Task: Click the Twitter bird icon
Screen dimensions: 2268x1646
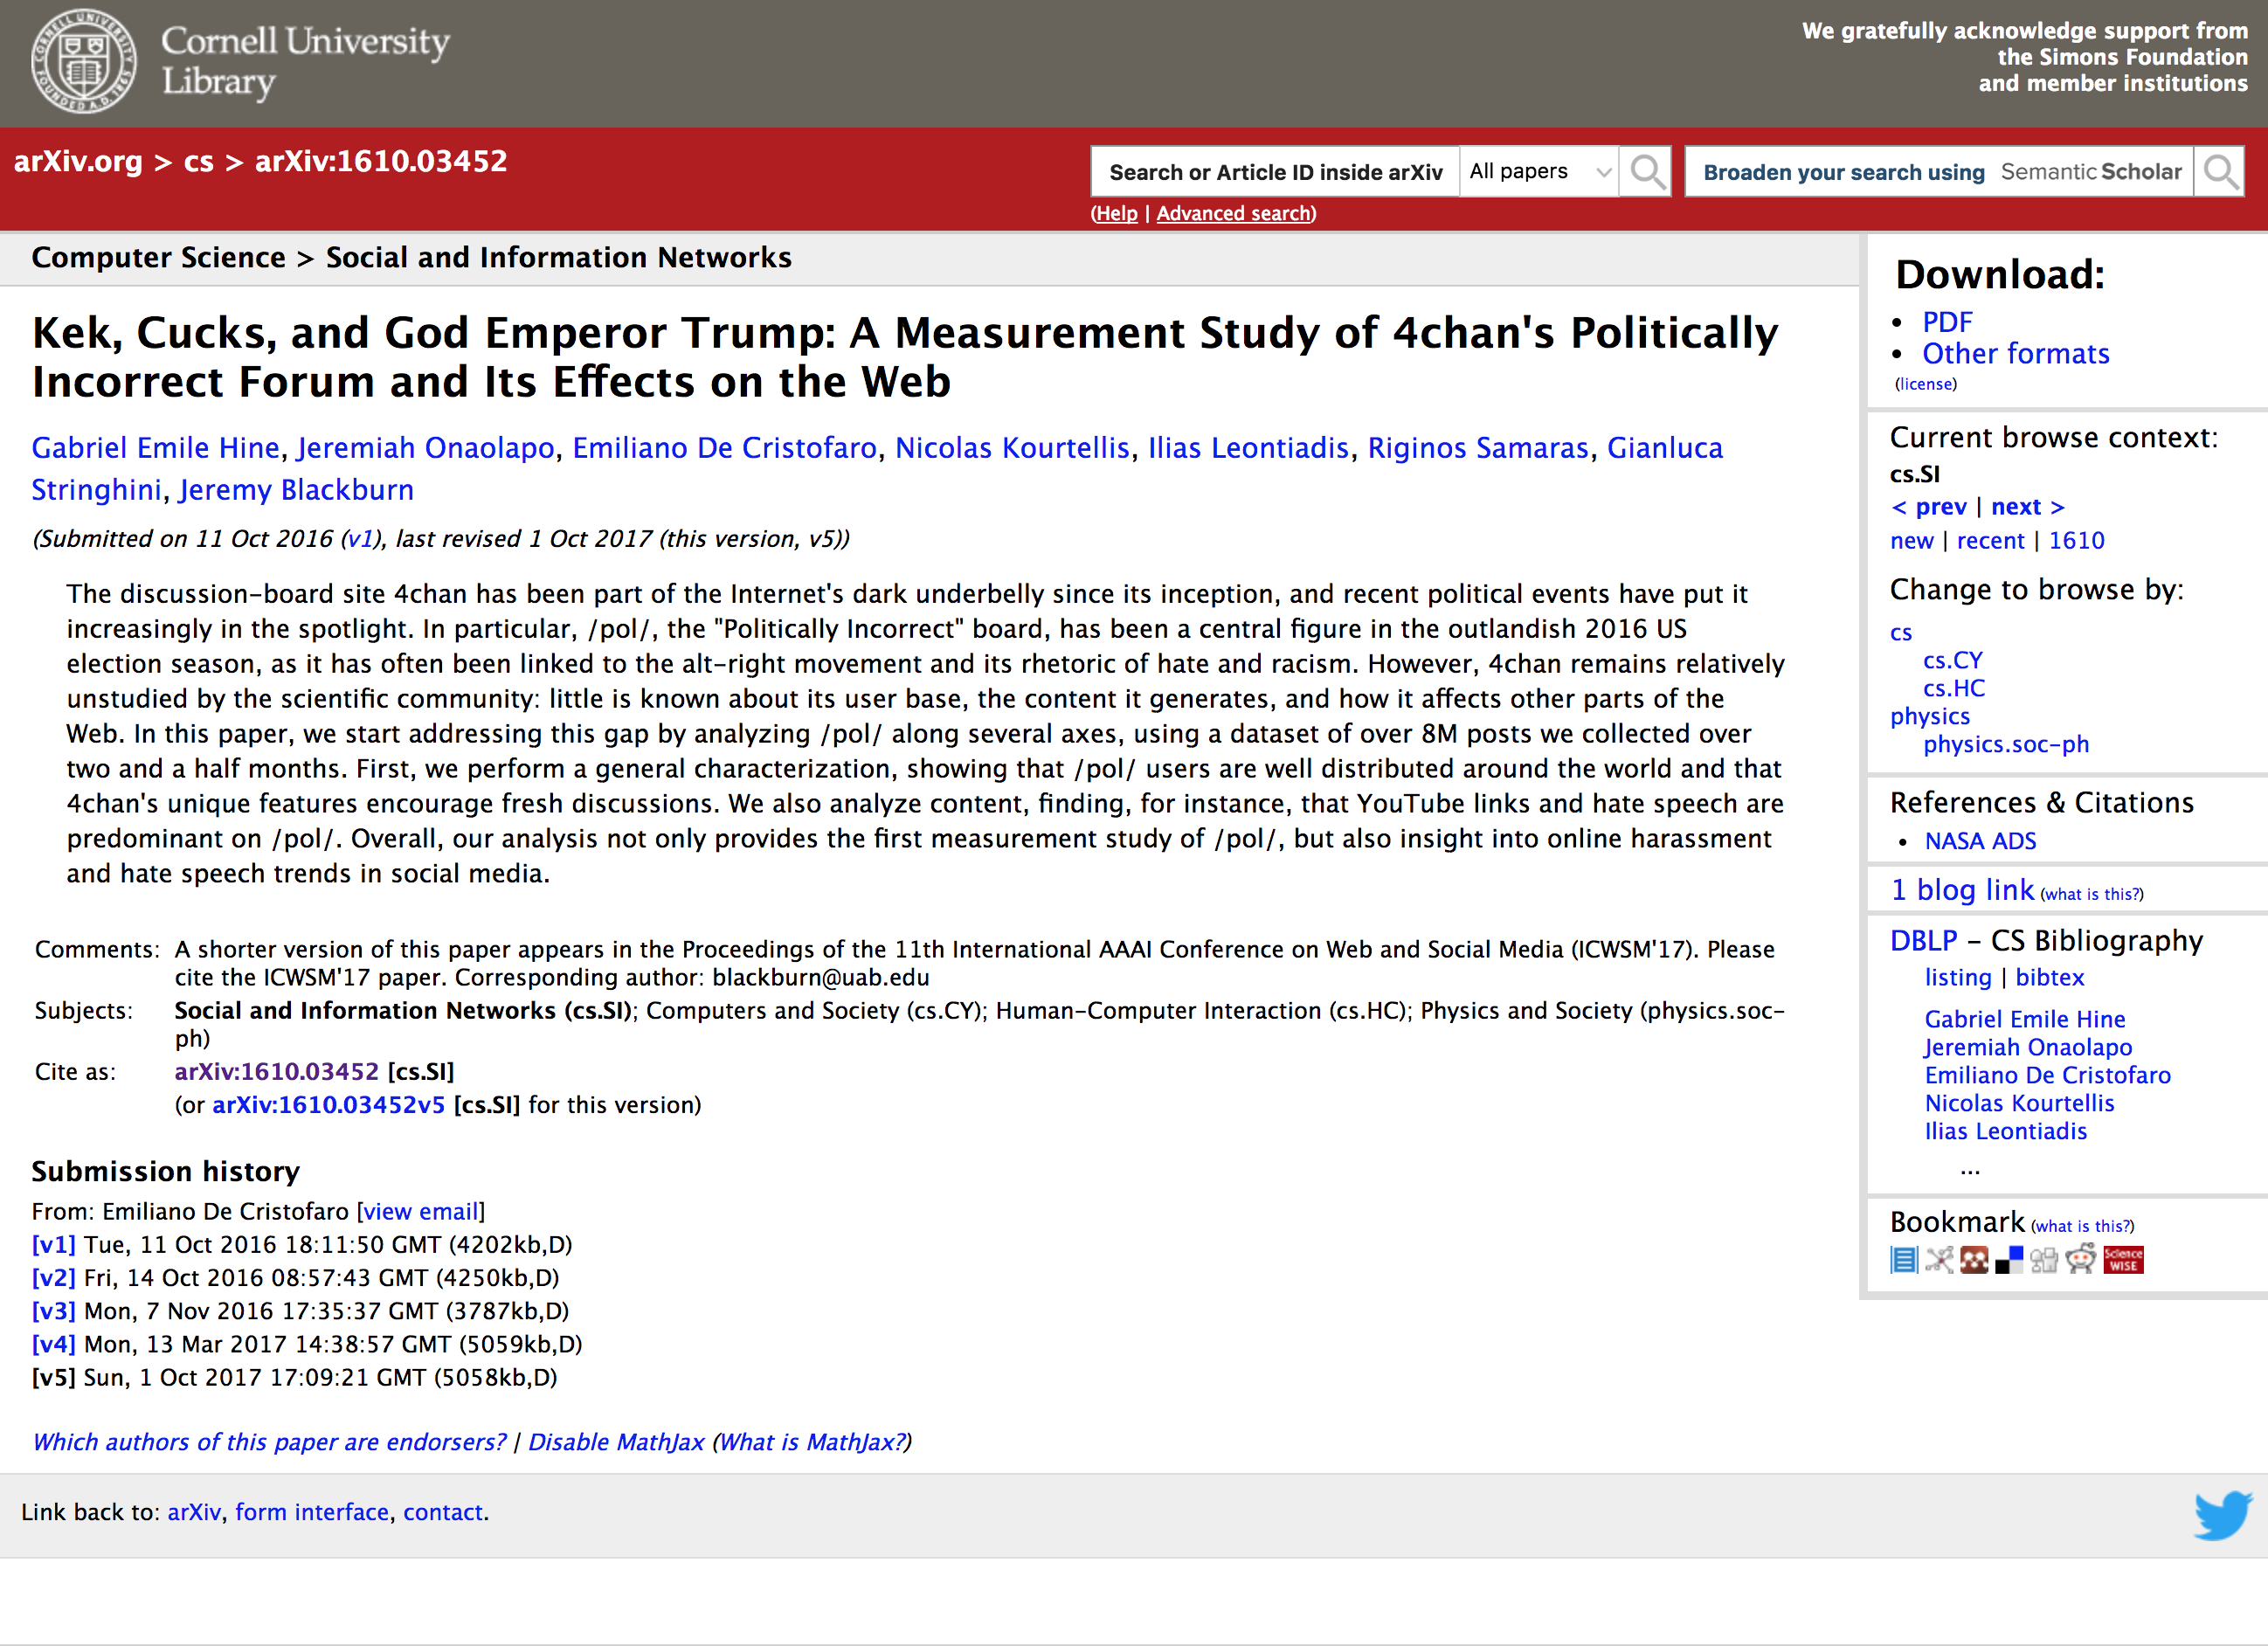Action: [2222, 1514]
